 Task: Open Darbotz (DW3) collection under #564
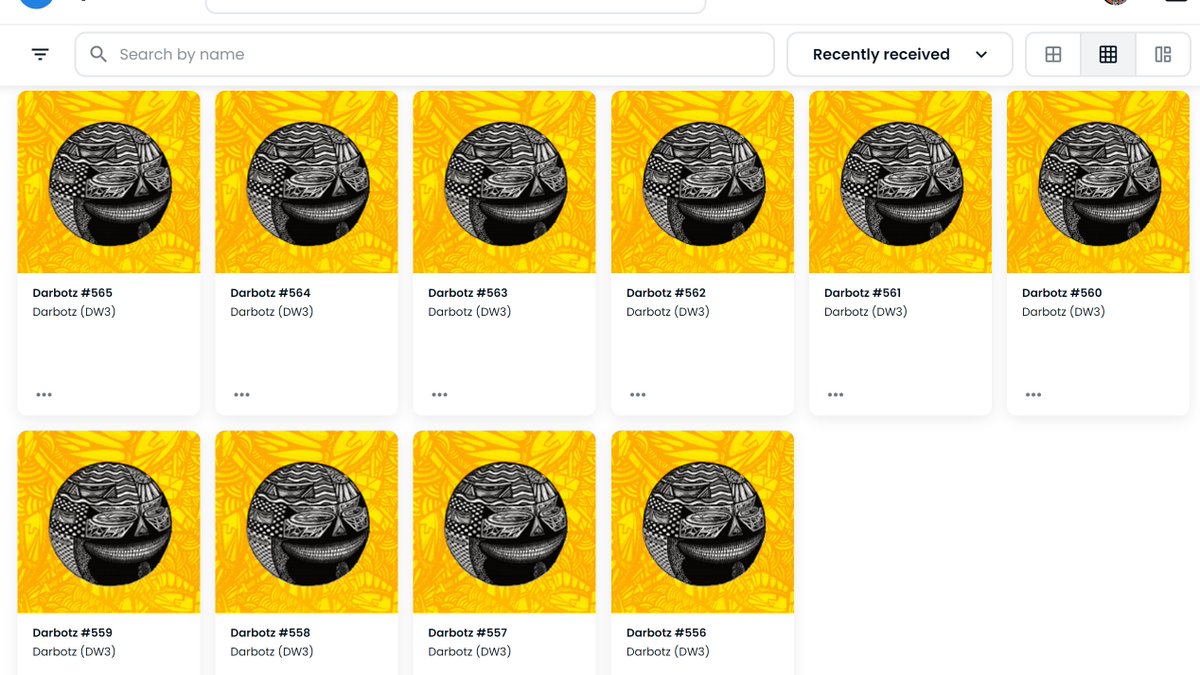[272, 312]
